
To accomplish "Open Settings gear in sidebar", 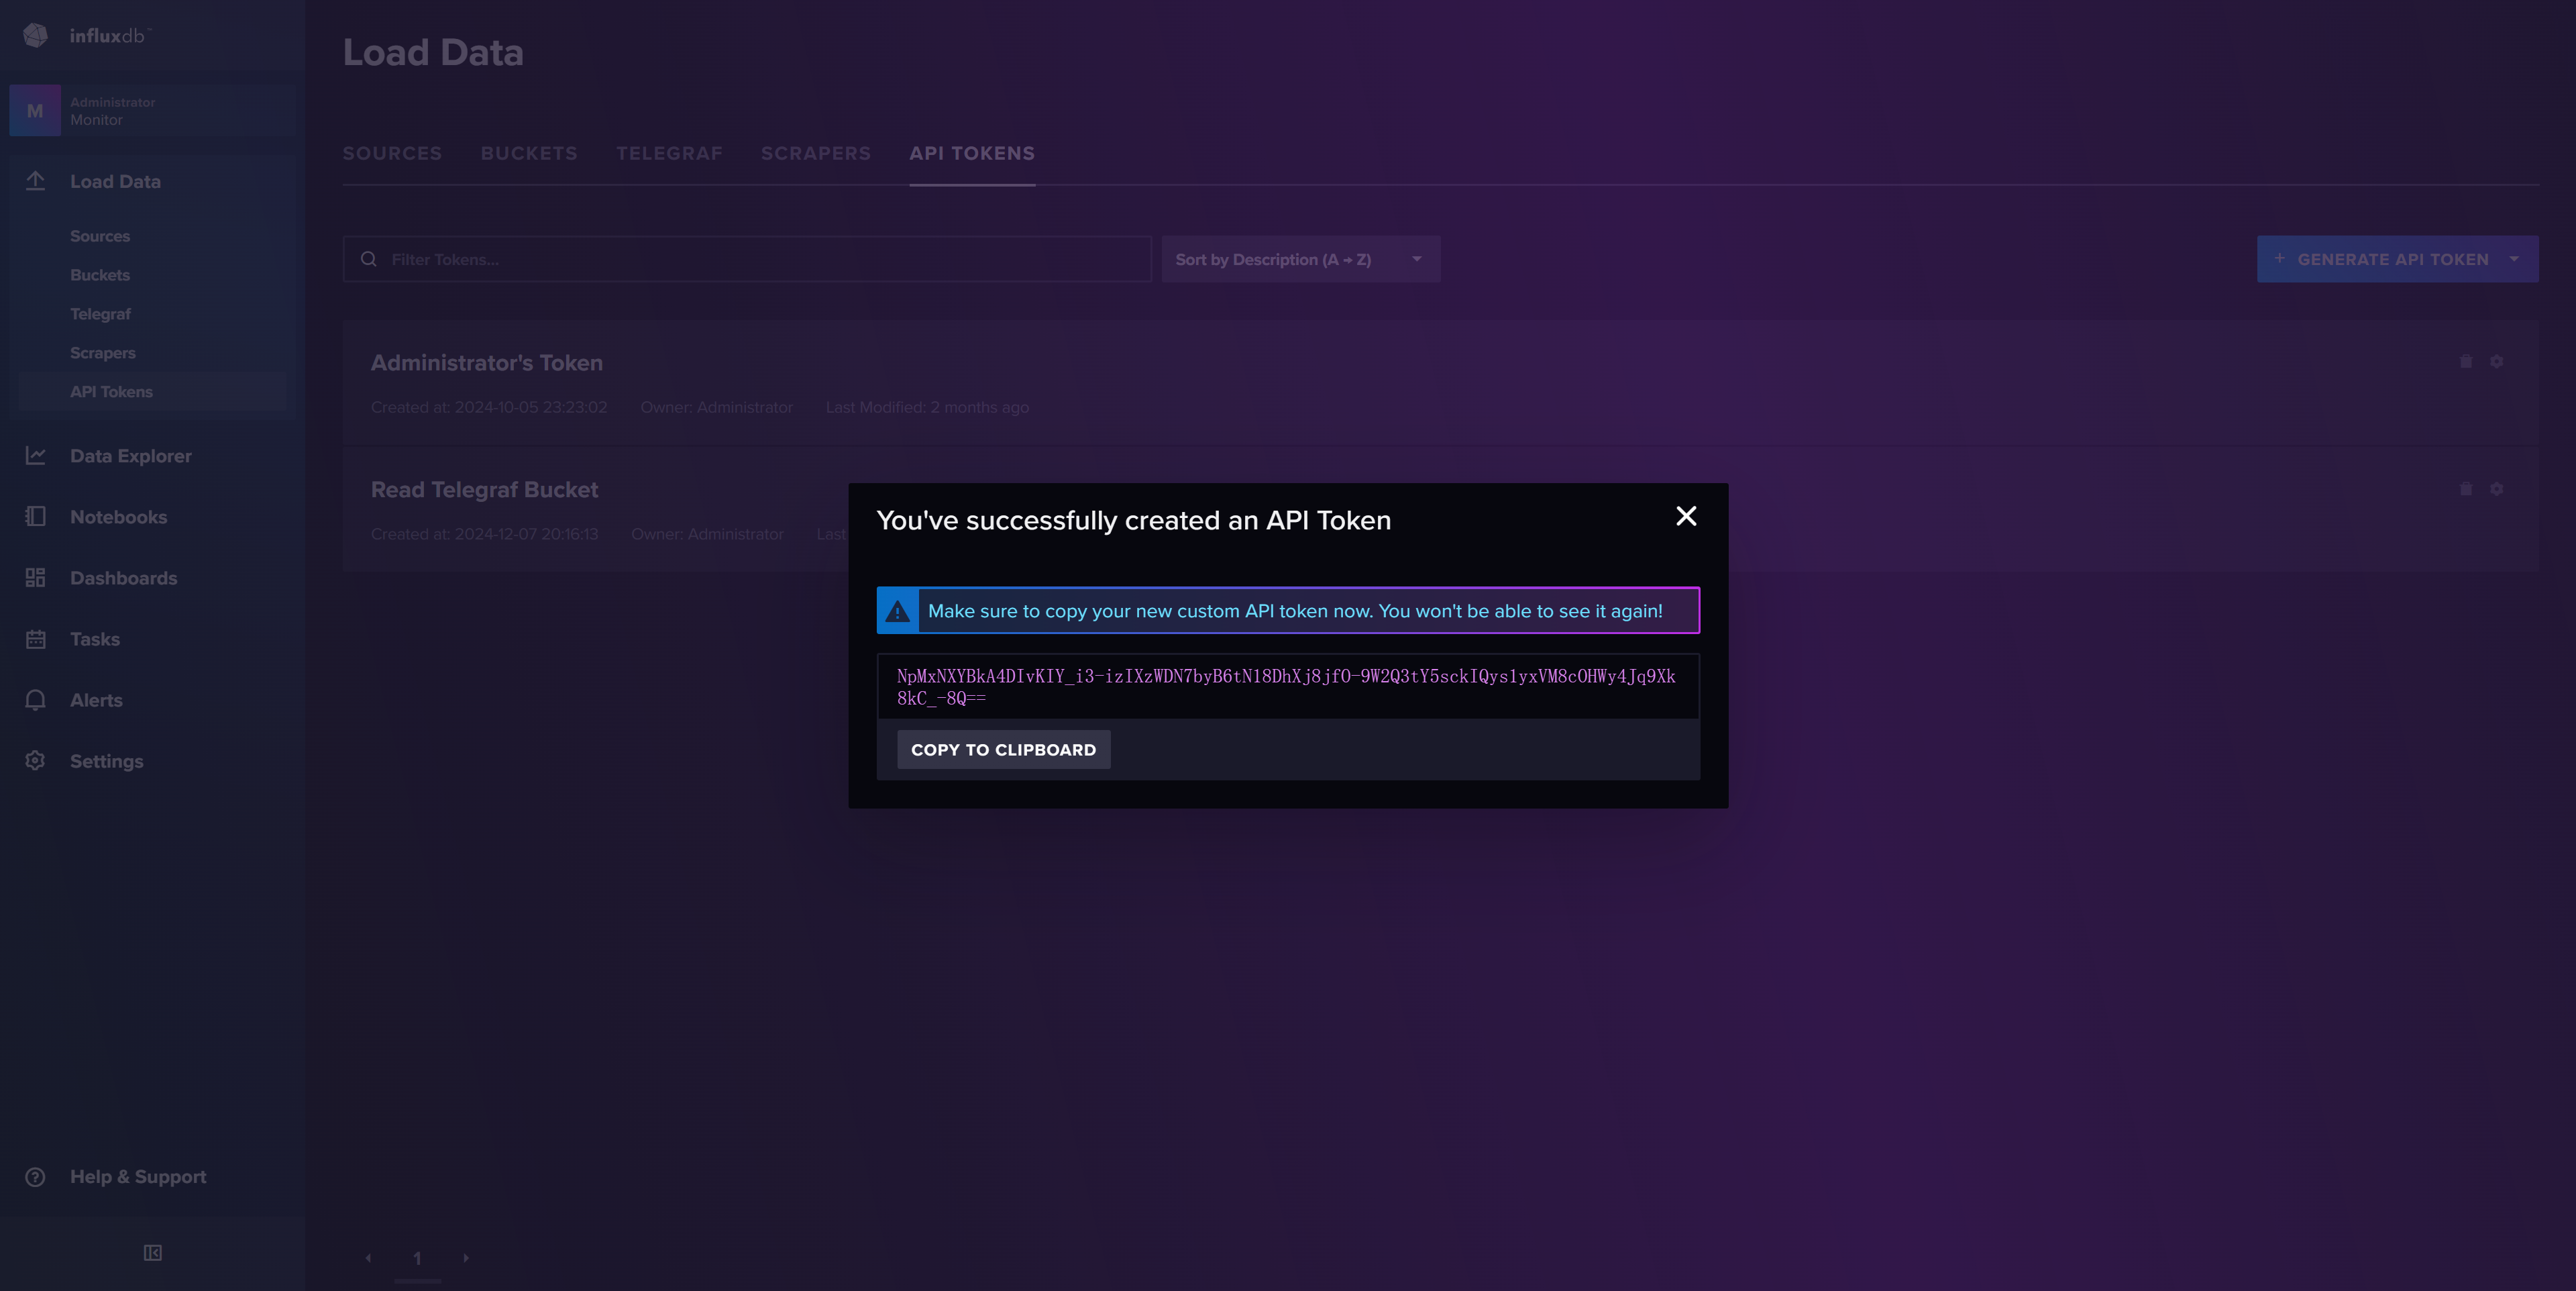I will (36, 761).
